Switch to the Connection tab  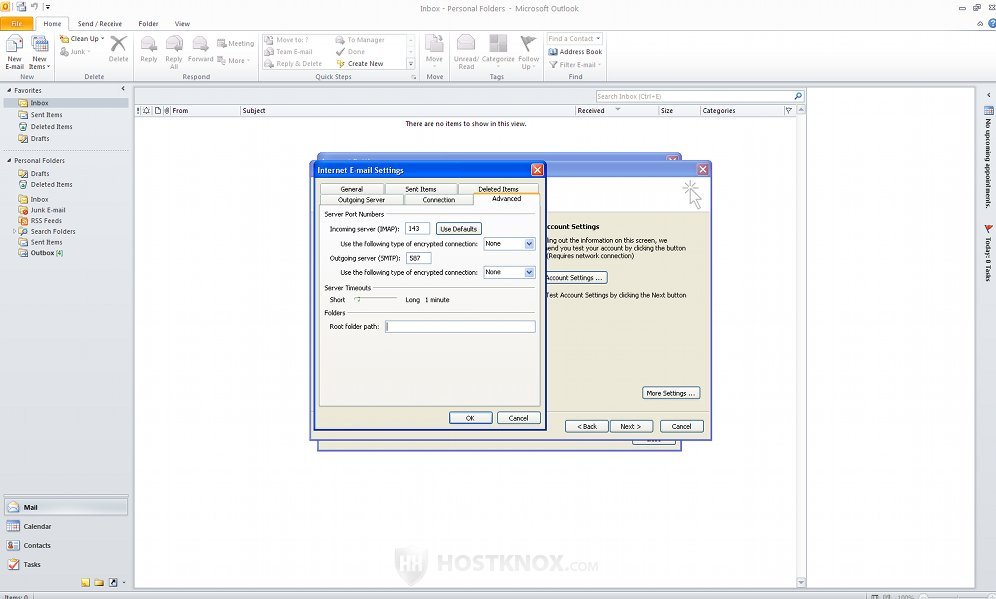point(438,199)
